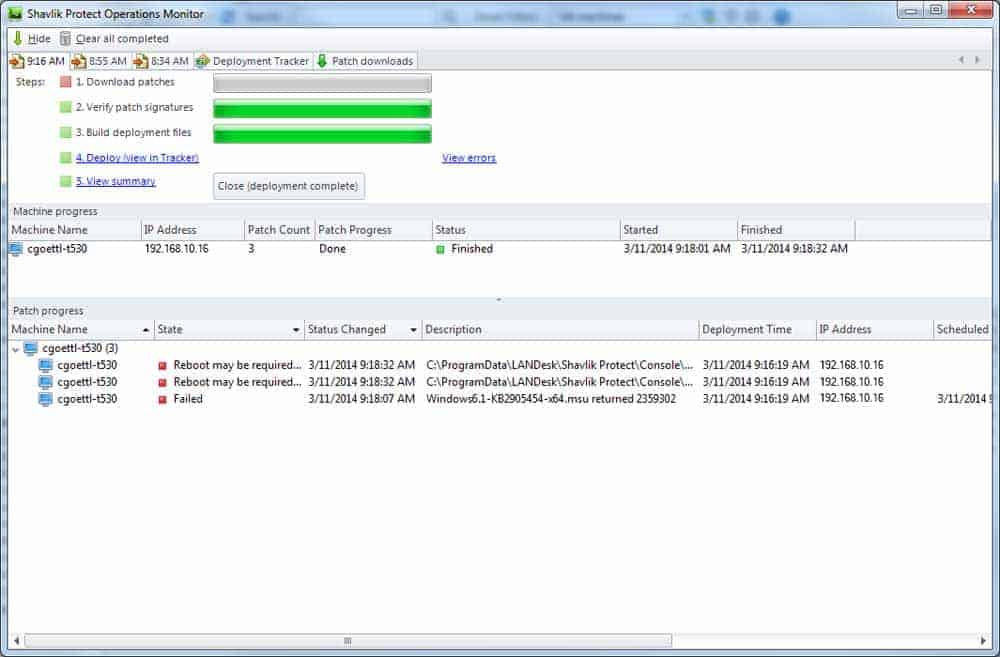Click green status square beside Deploy step
Viewport: 1000px width, 657px height.
[66, 158]
